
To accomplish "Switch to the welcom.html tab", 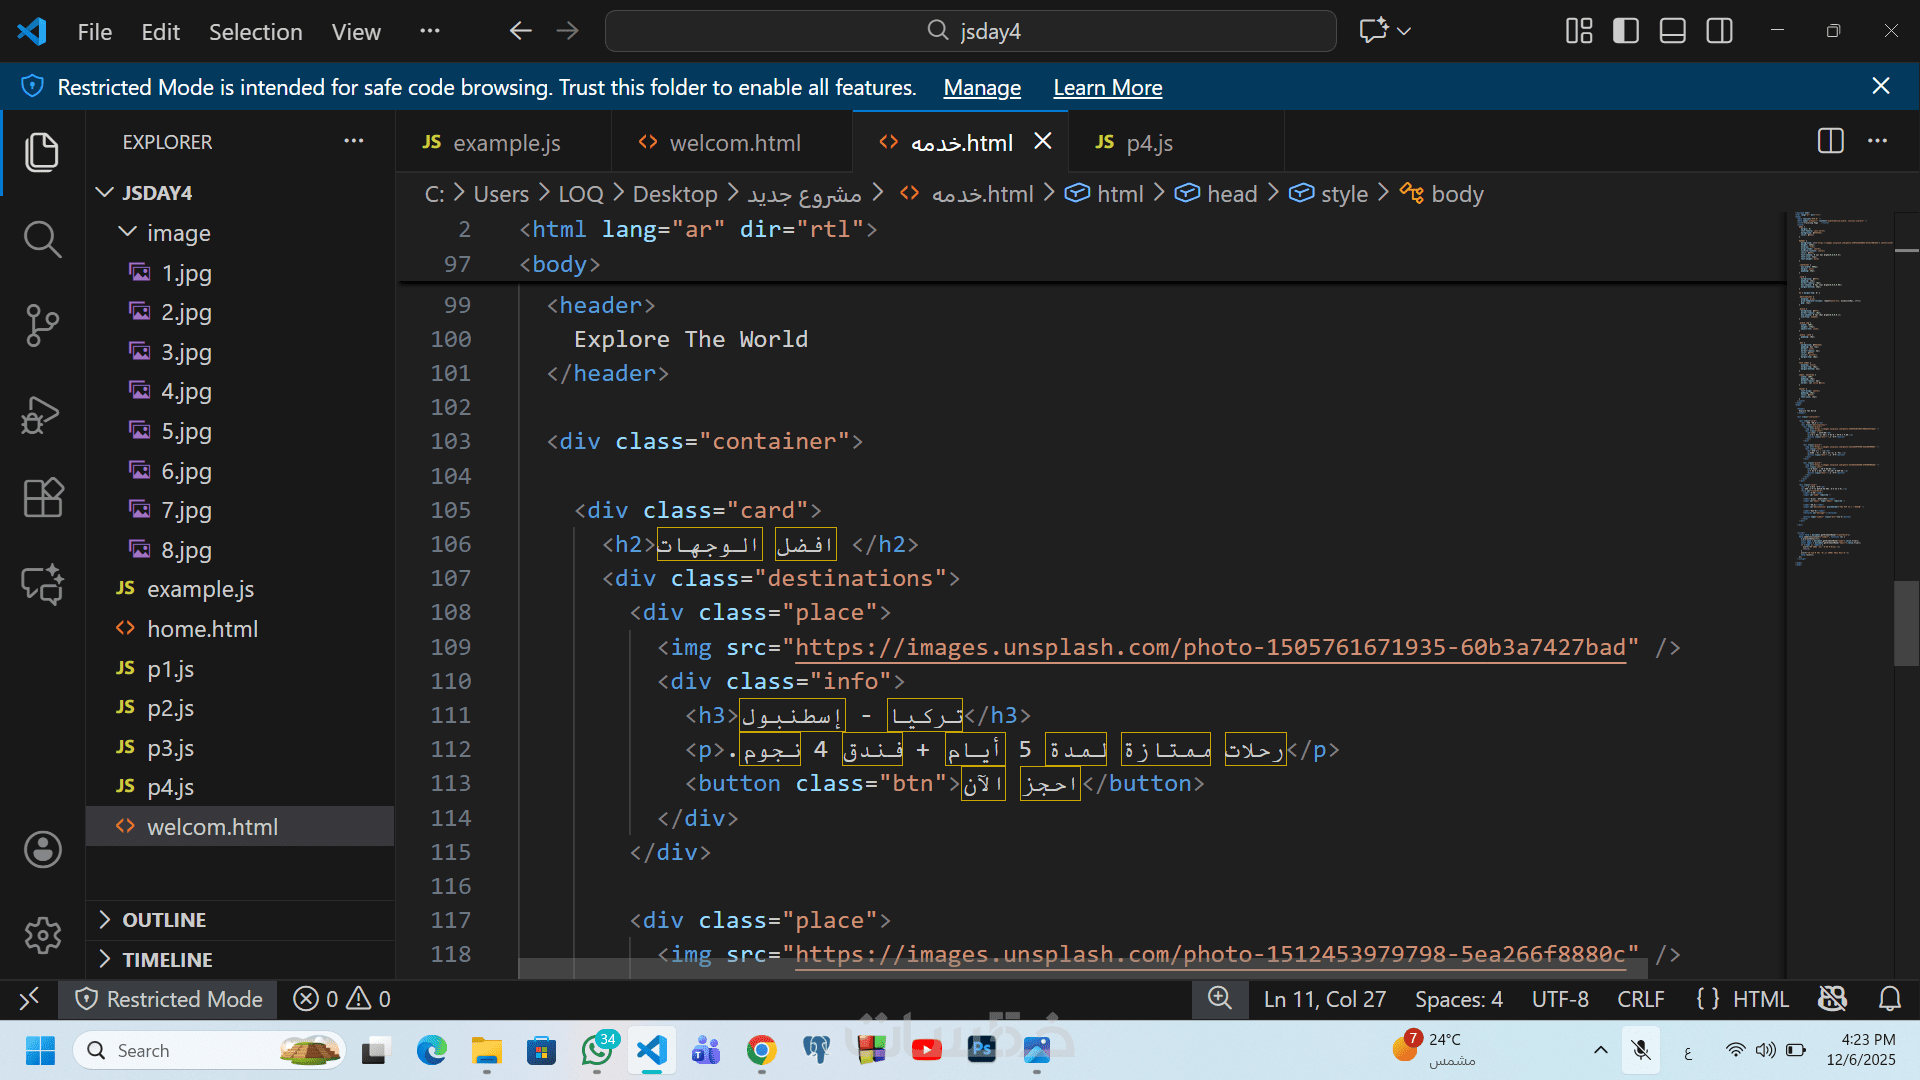I will click(734, 143).
